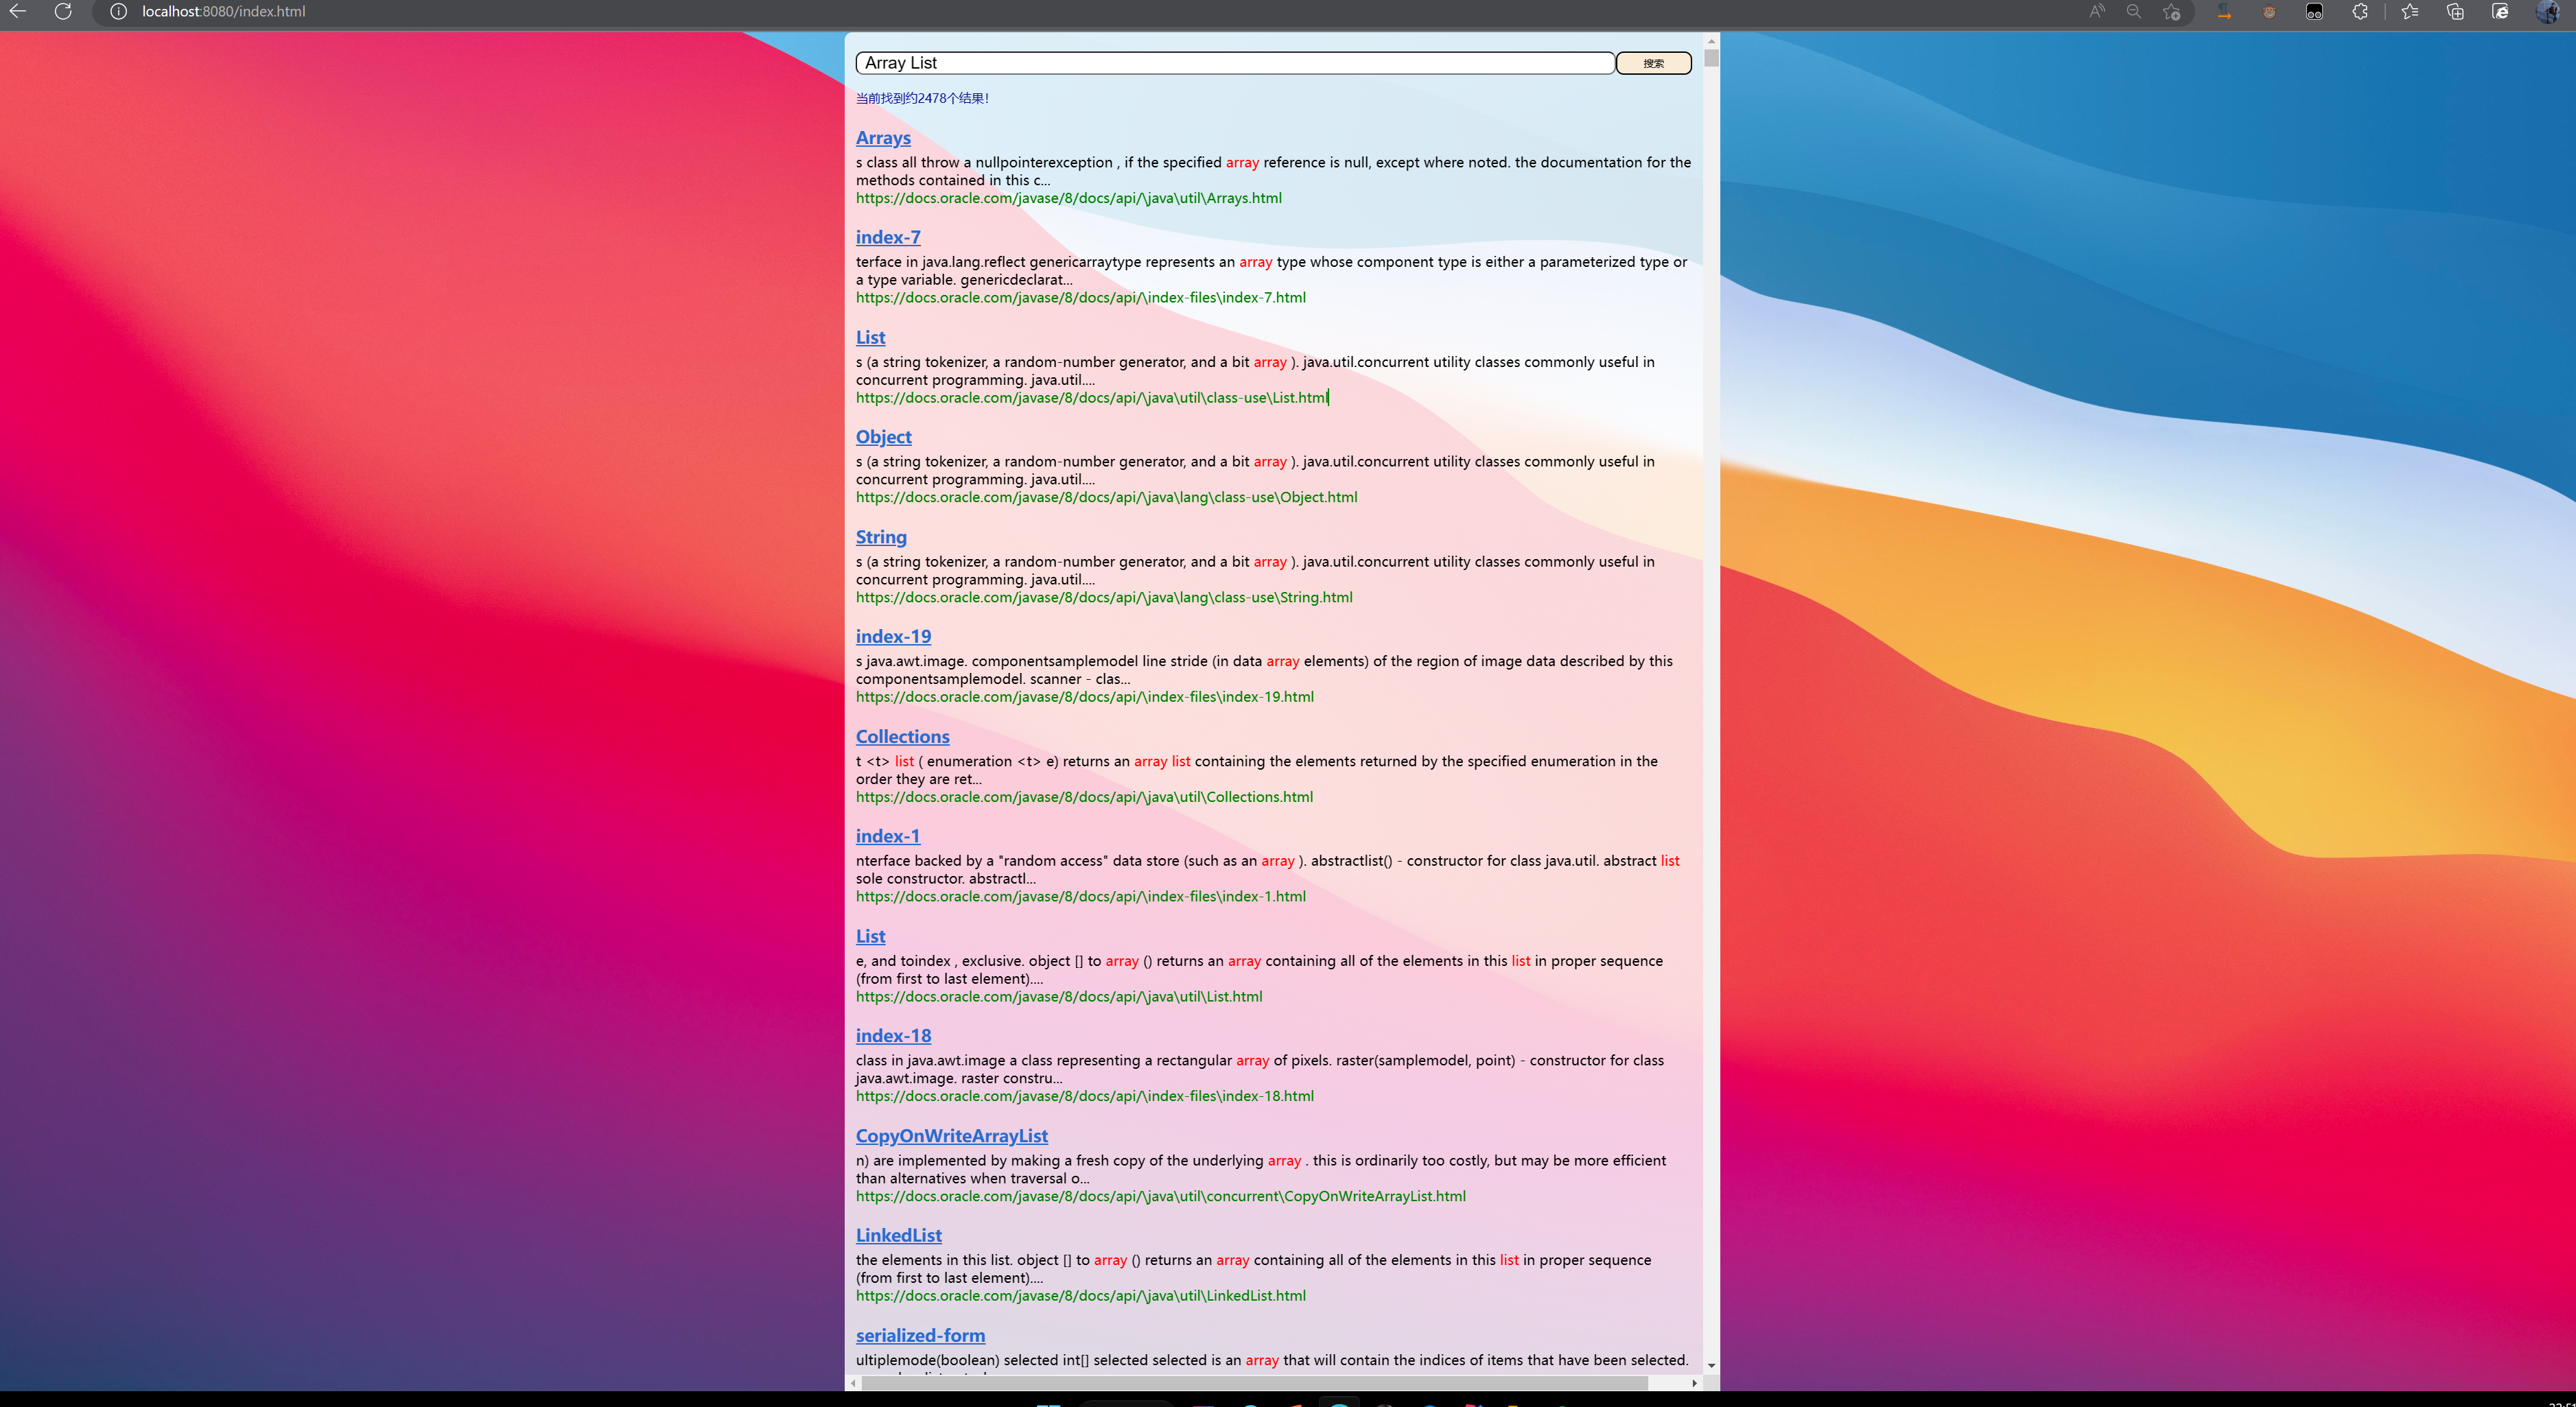Open the browser profile avatar
2576x1407 pixels.
point(2548,12)
